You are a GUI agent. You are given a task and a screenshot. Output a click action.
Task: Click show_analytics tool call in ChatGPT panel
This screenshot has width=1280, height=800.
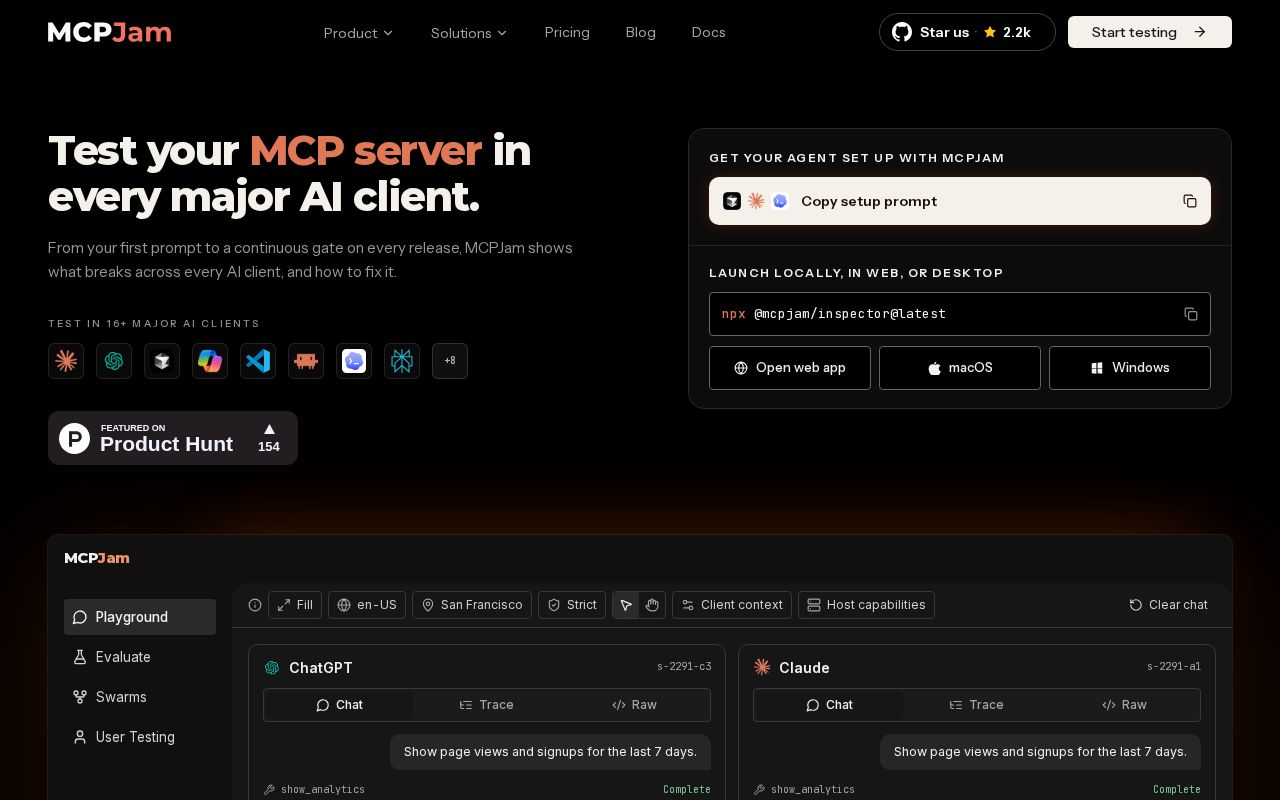click(314, 789)
